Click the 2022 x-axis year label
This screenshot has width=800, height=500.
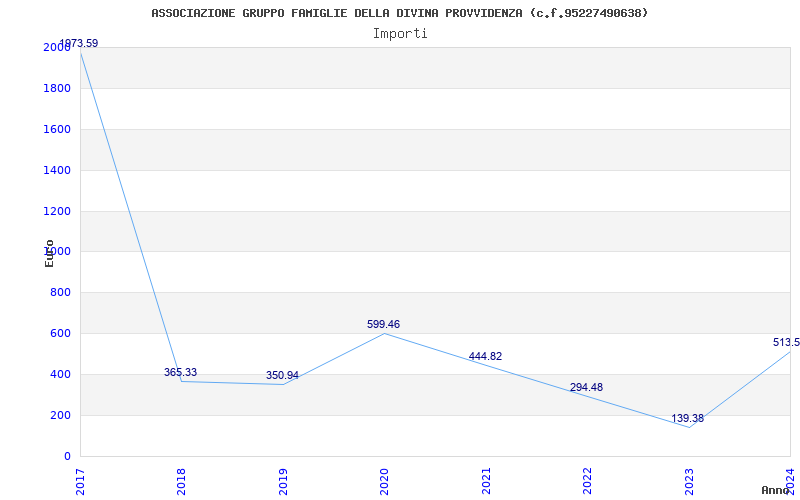click(587, 481)
